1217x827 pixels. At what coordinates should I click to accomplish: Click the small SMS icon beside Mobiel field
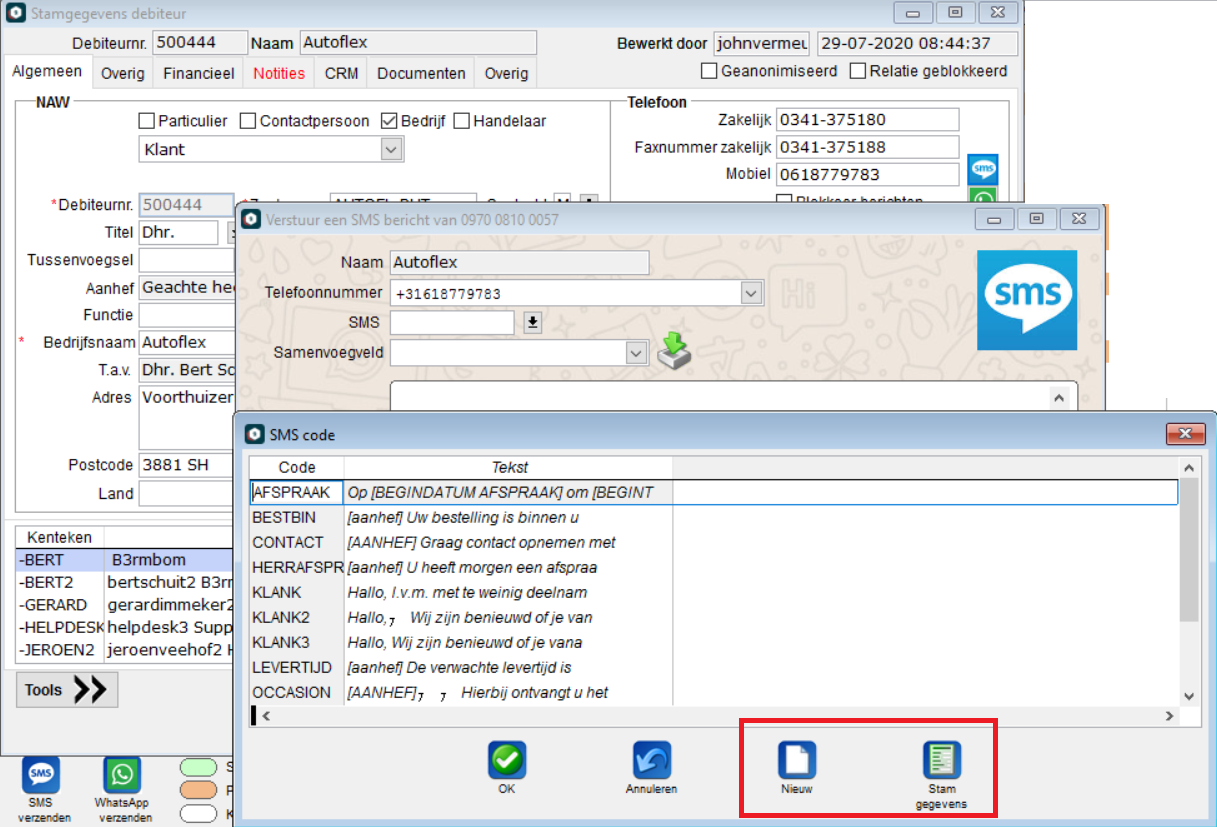coord(984,169)
